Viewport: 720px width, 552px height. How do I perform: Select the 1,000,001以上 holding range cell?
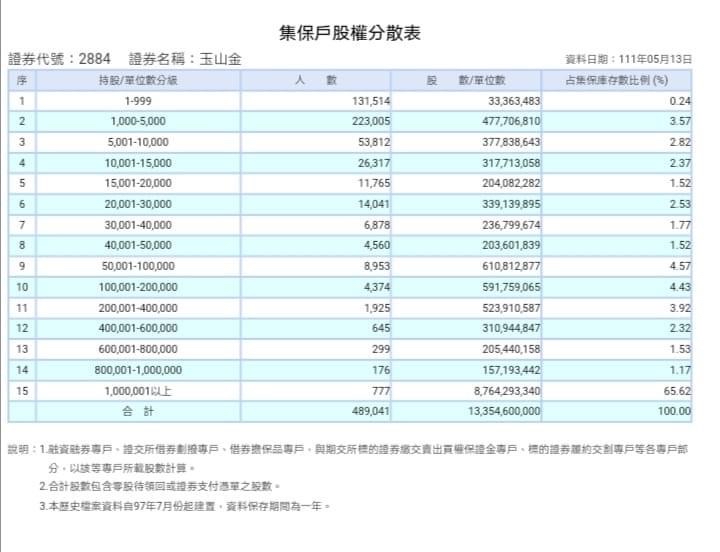click(138, 390)
